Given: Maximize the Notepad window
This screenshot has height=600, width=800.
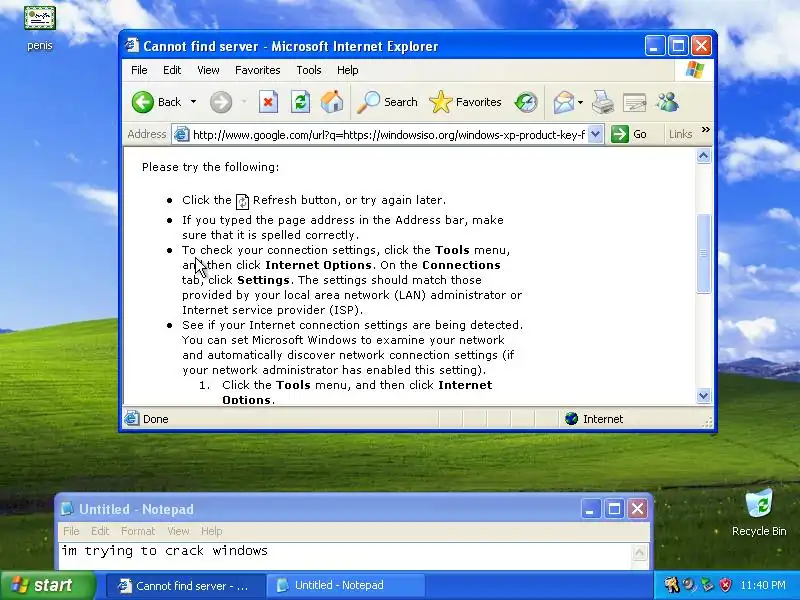Looking at the screenshot, I should coord(614,509).
